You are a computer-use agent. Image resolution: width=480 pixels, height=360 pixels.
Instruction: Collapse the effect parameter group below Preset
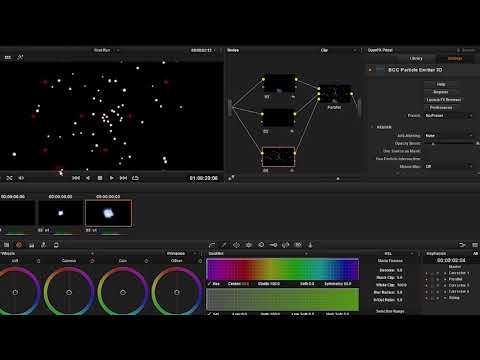372,127
